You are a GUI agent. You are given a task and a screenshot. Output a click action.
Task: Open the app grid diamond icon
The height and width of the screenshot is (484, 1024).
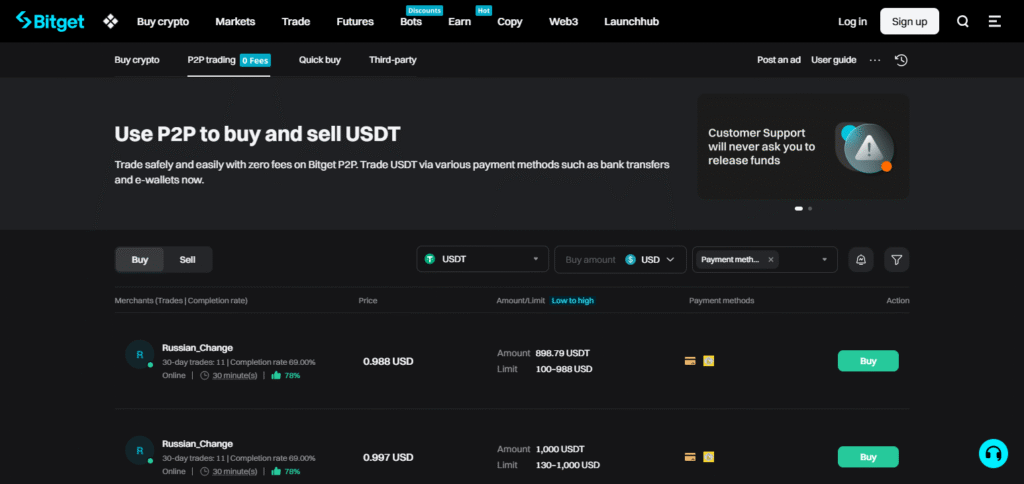(x=110, y=22)
